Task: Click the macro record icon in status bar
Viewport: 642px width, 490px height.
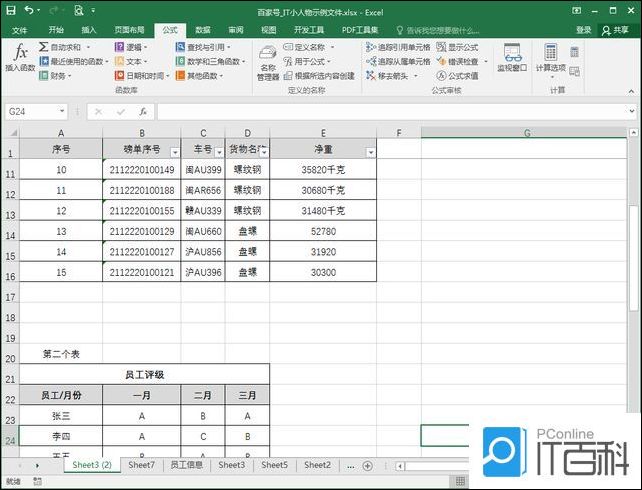Action: [x=37, y=481]
